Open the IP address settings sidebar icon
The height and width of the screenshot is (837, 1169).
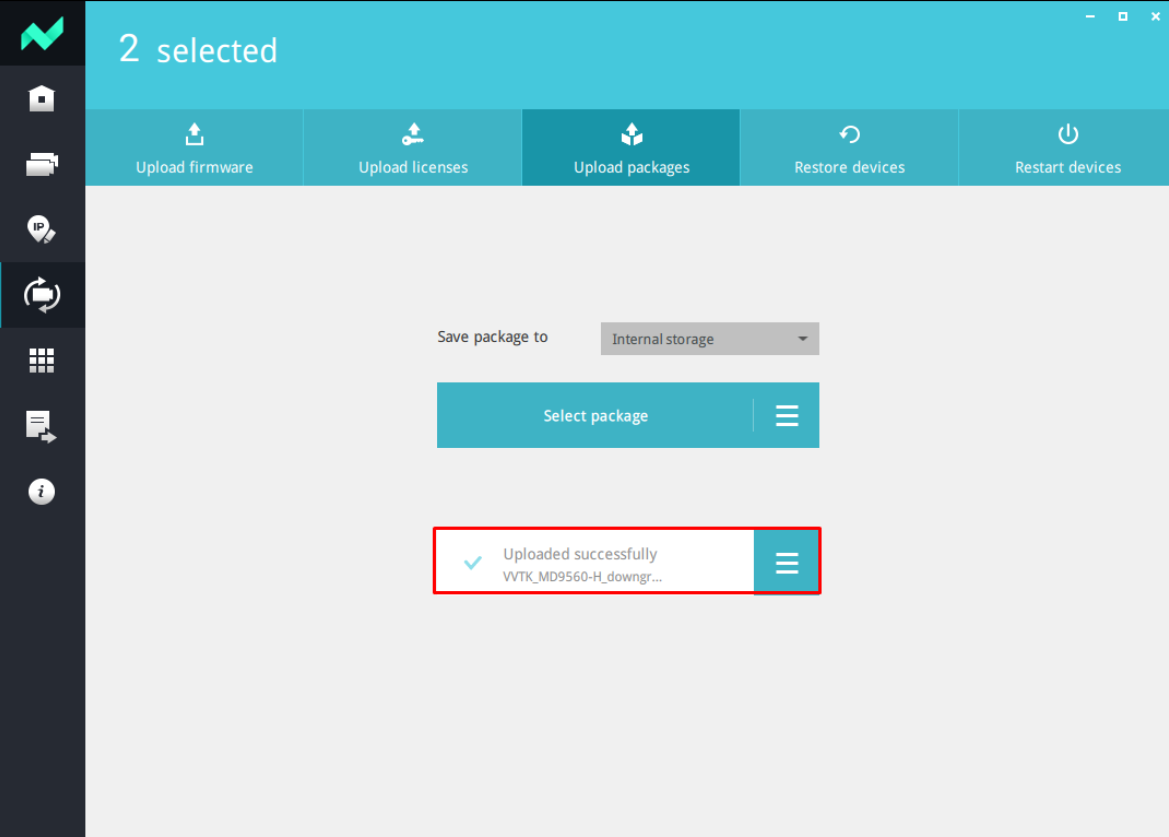tap(42, 230)
